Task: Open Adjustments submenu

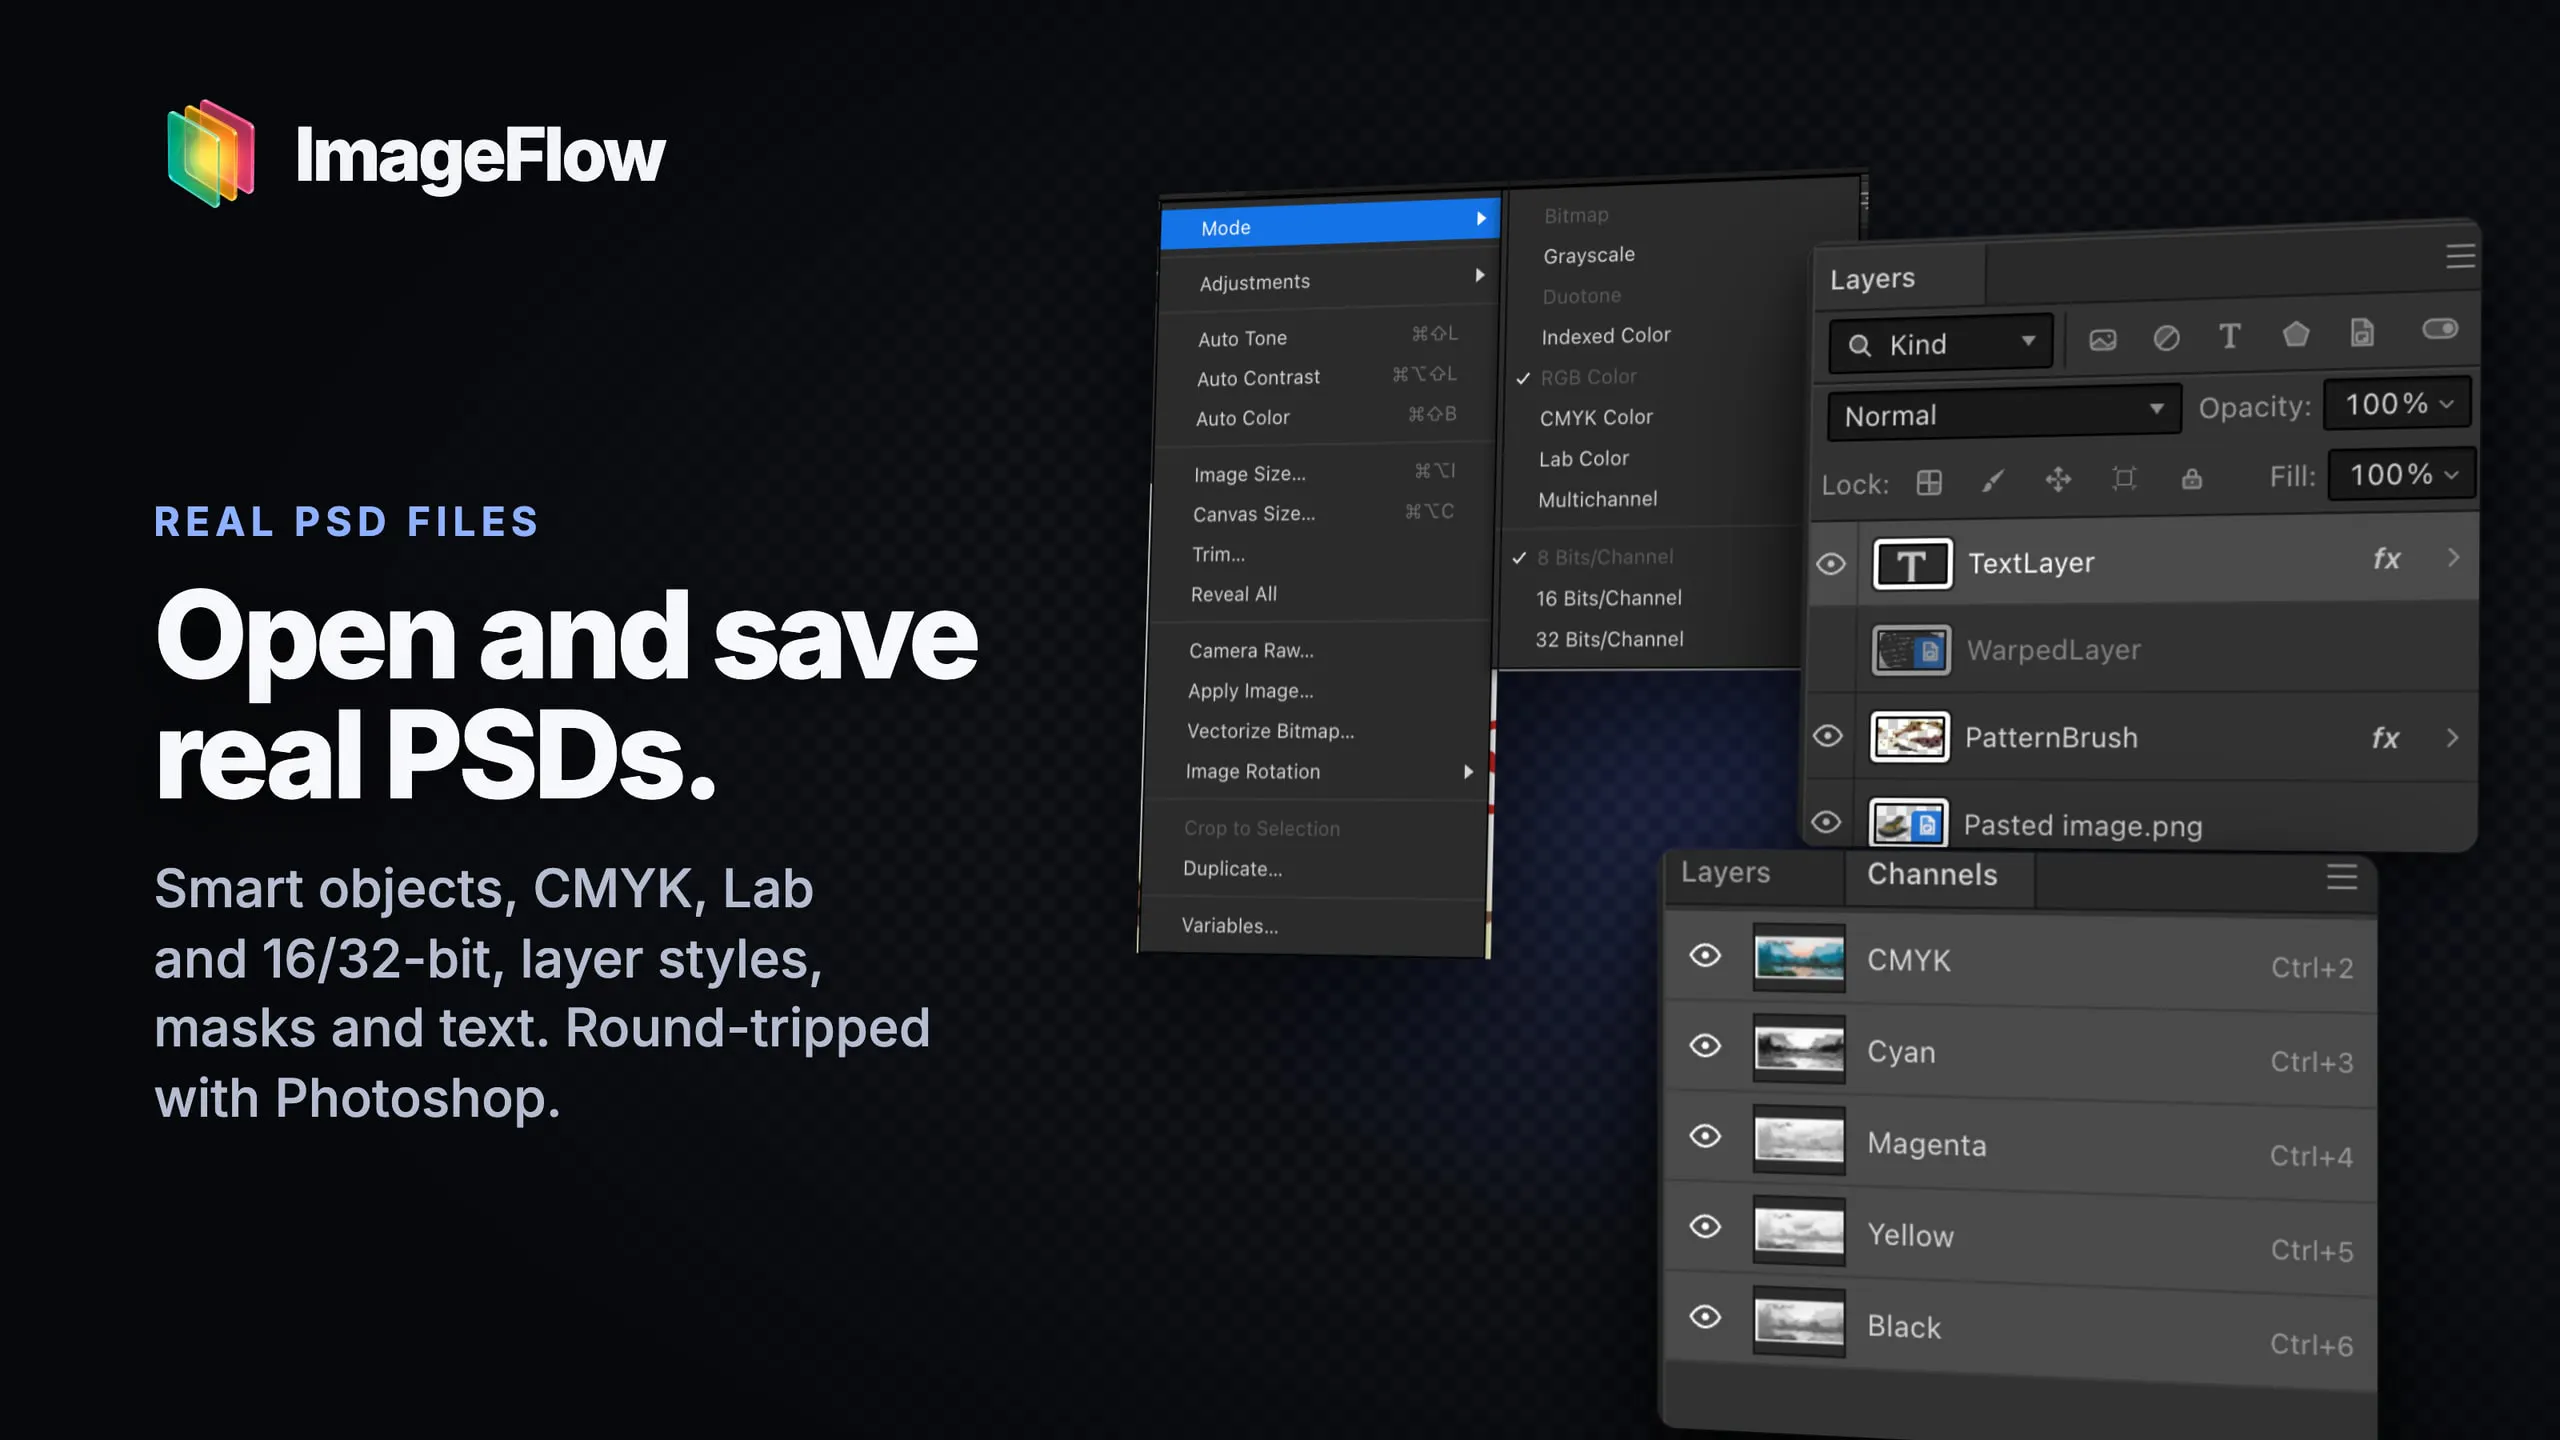Action: tap(1329, 279)
